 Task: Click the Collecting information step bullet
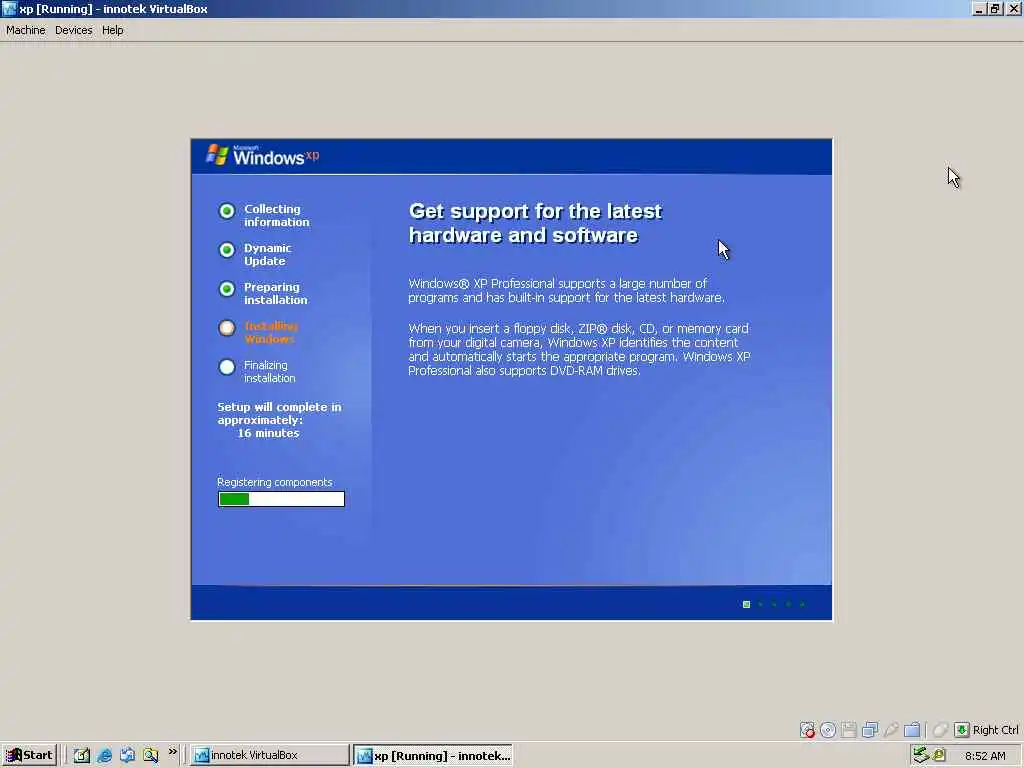click(x=227, y=211)
